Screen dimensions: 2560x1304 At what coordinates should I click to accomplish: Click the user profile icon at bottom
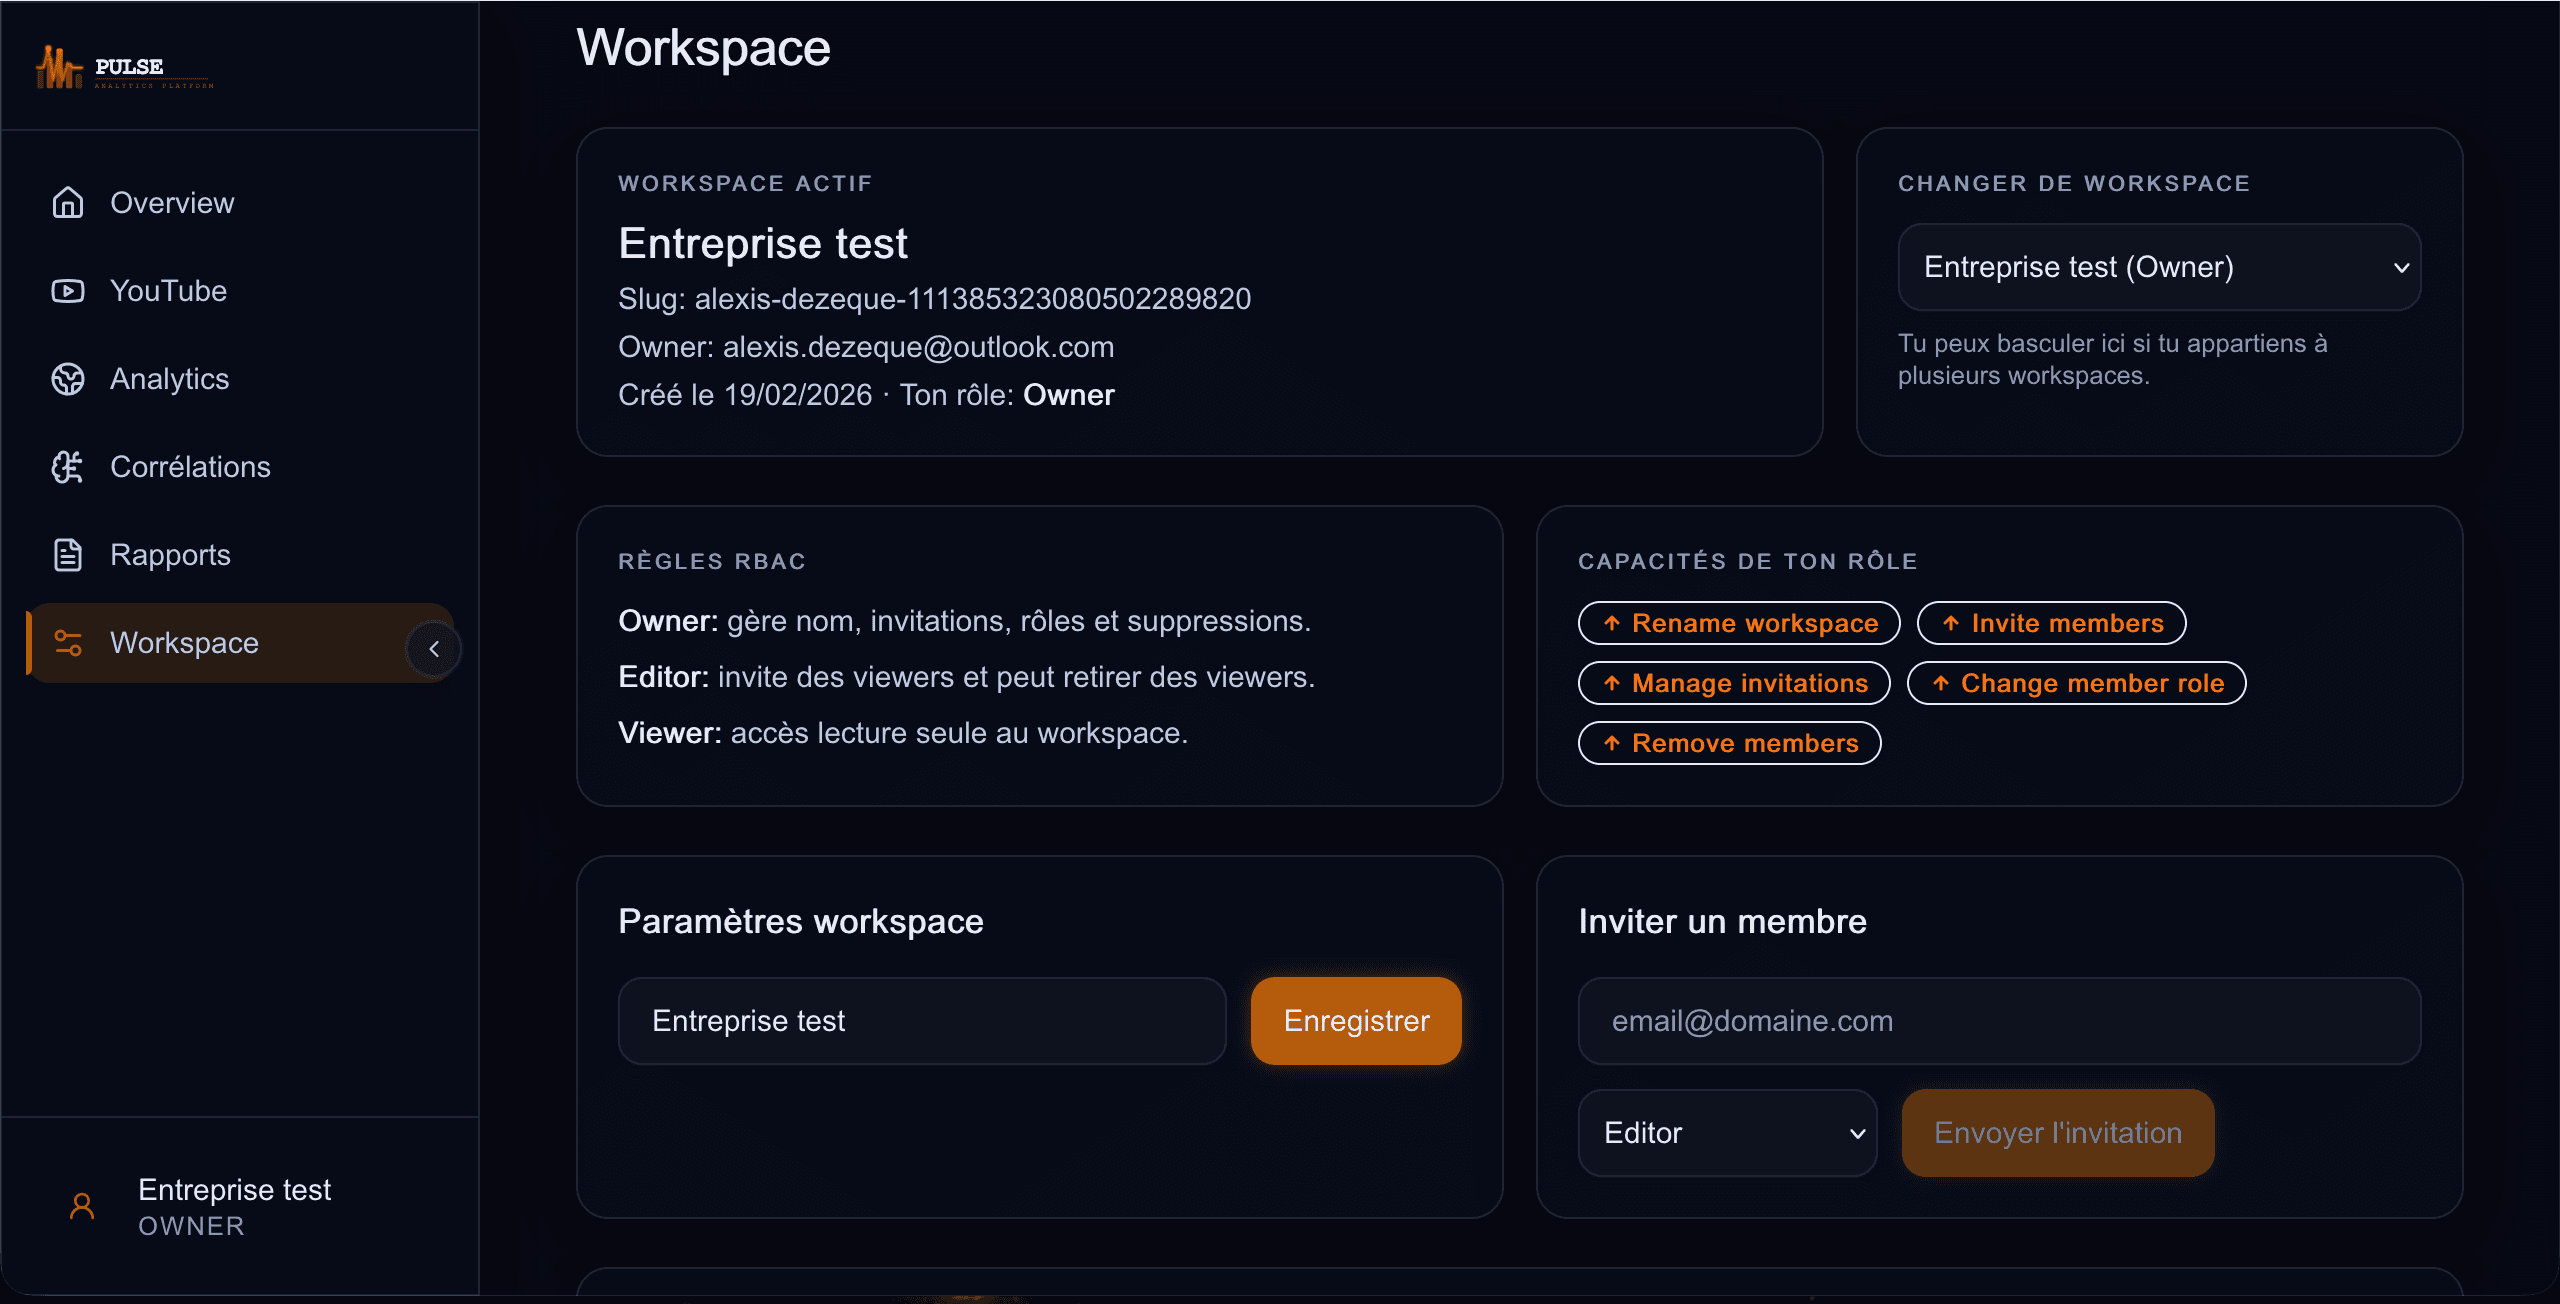tap(82, 1206)
